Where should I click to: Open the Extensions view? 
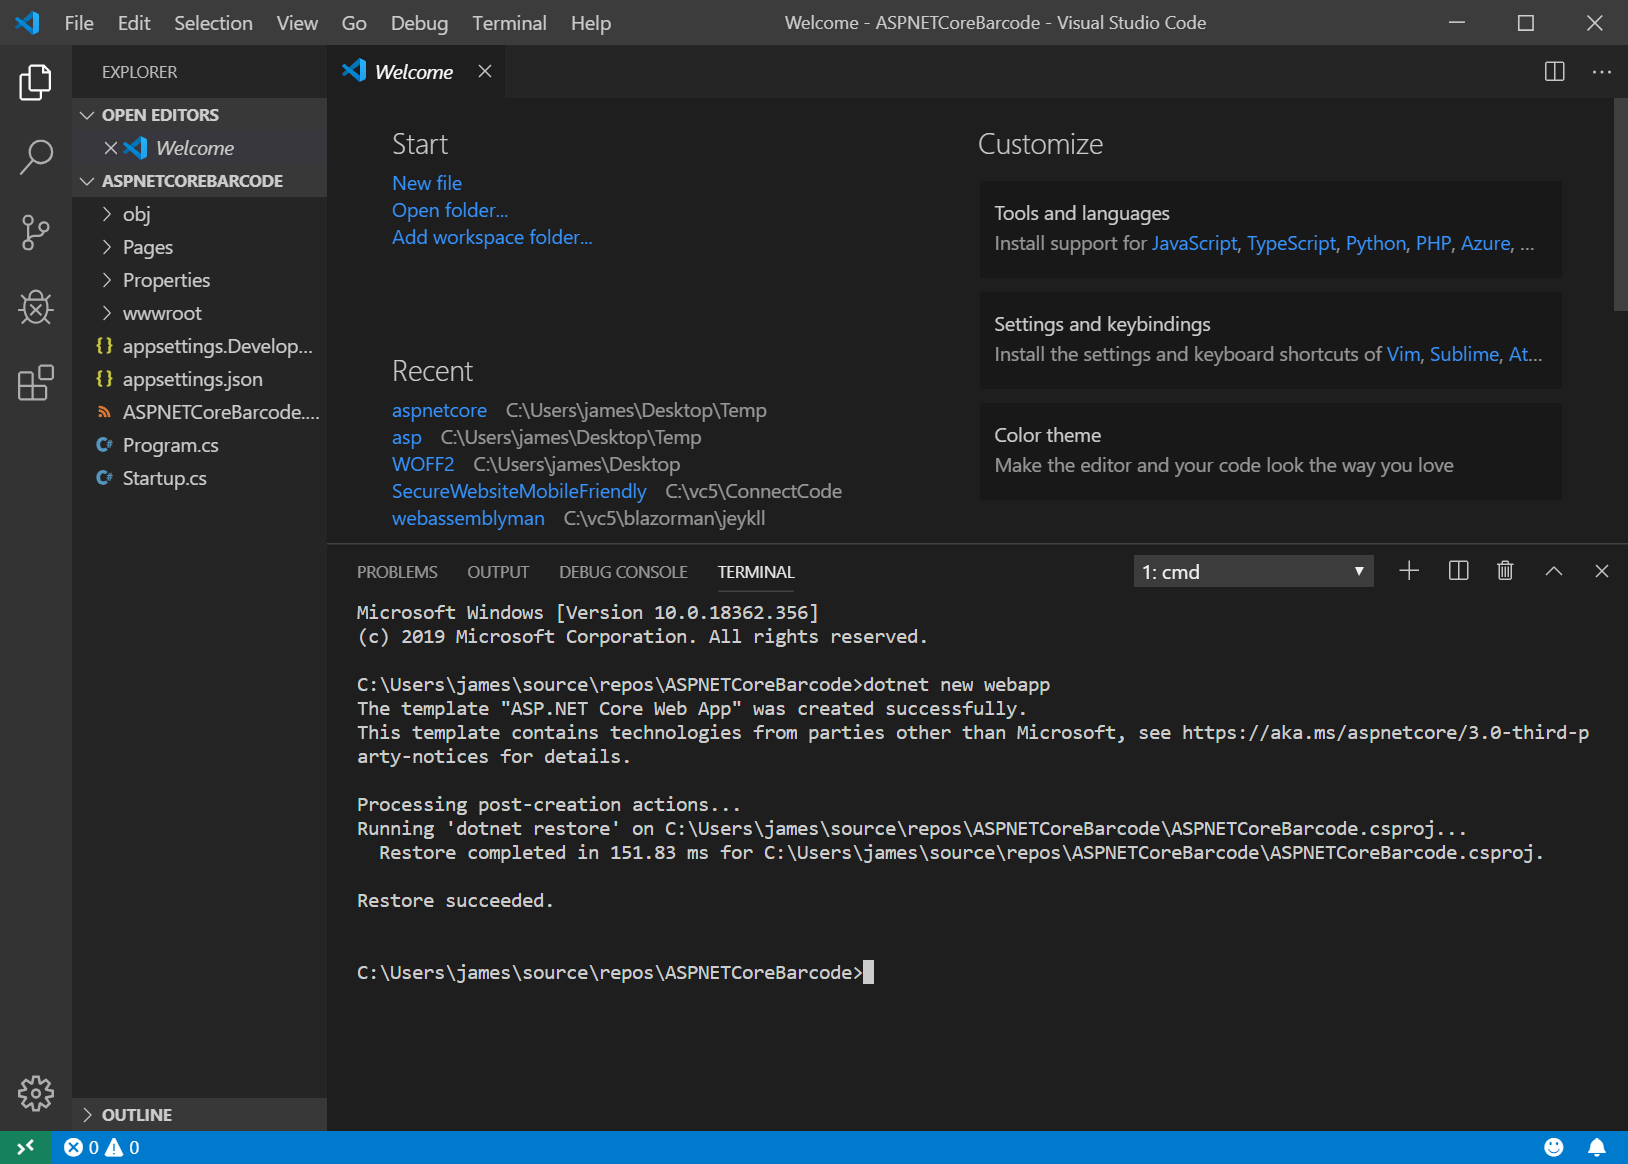point(36,382)
